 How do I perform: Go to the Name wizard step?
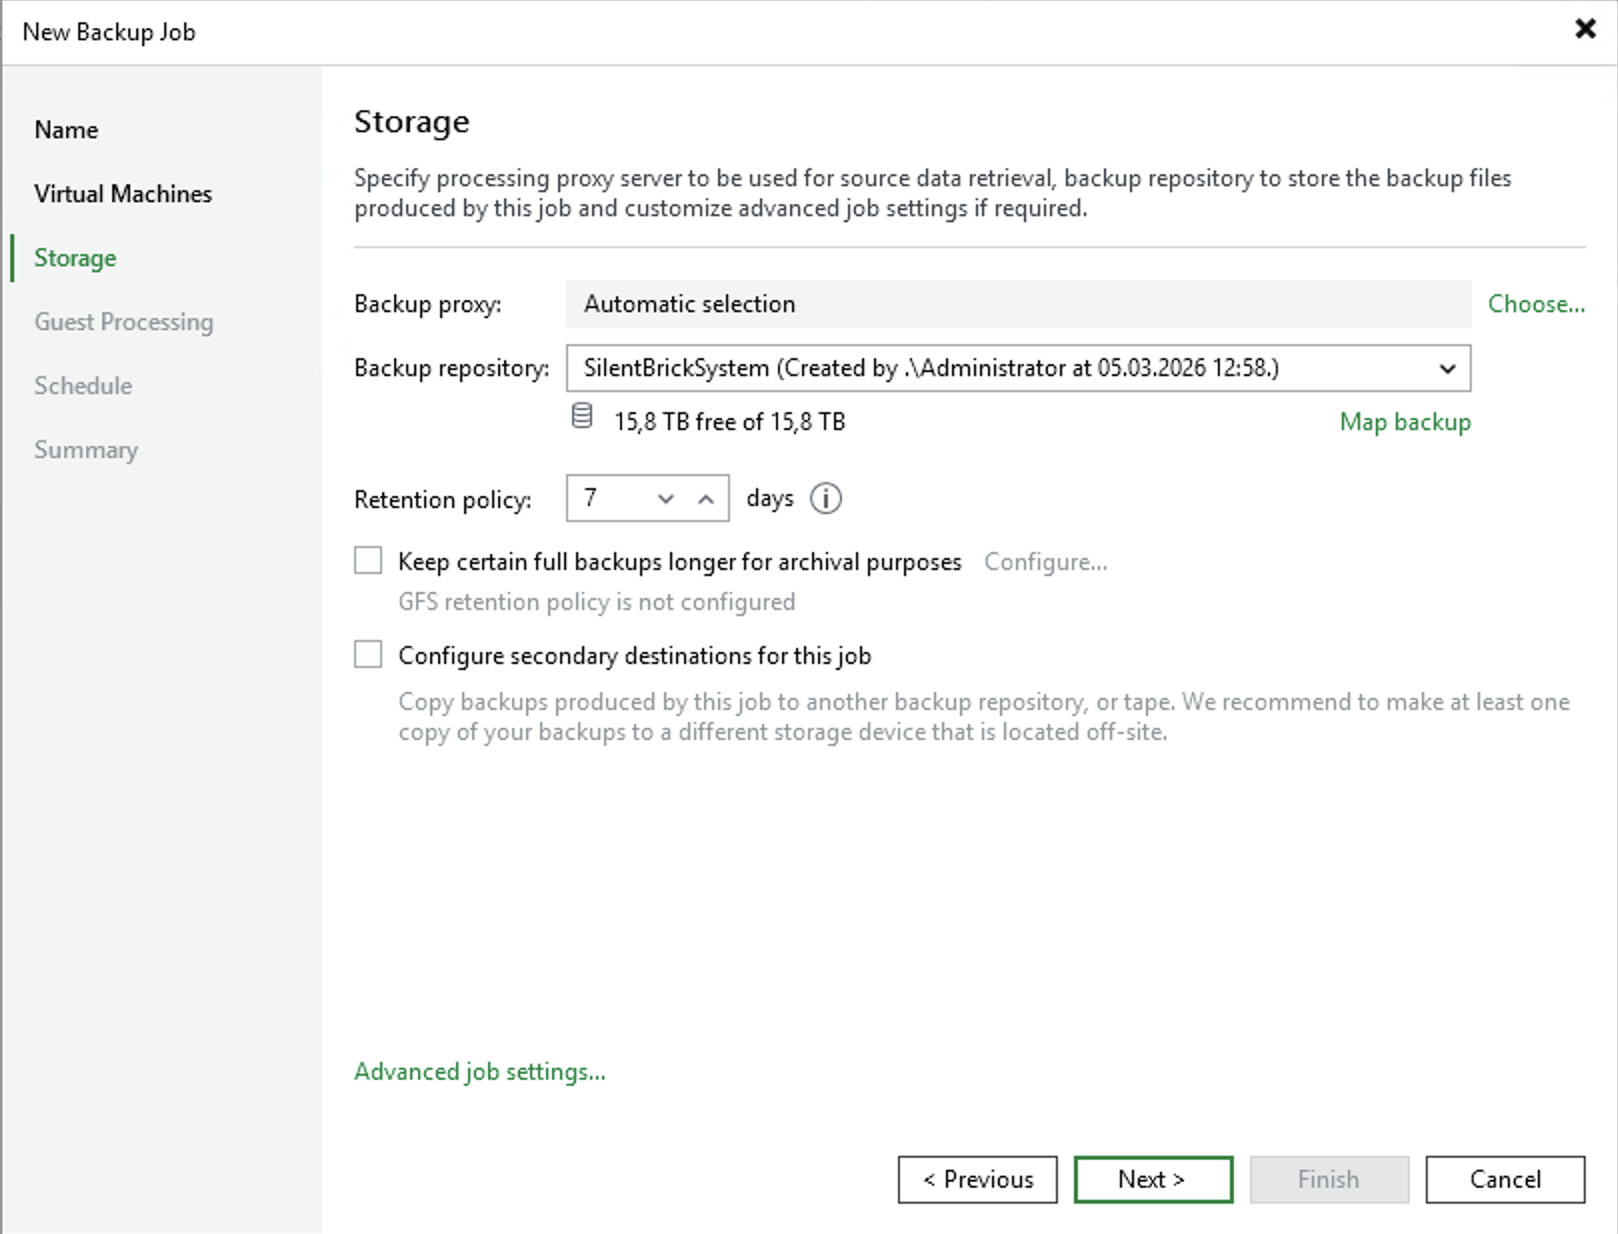click(x=66, y=130)
